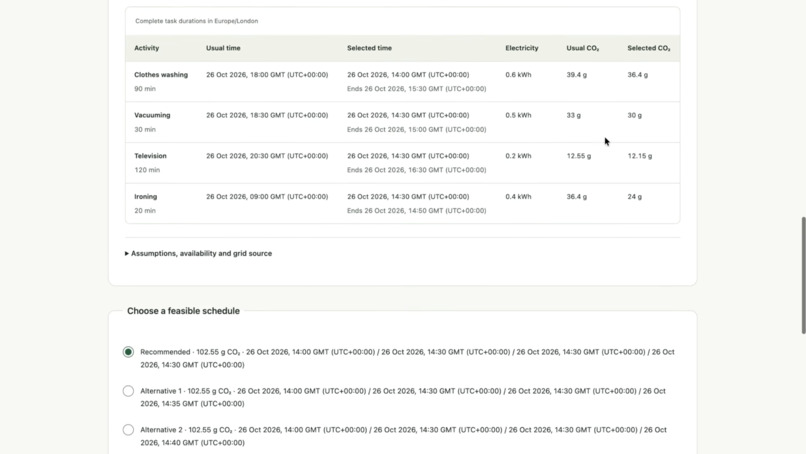Click the Television activity name
This screenshot has width=806, height=454.
150,156
